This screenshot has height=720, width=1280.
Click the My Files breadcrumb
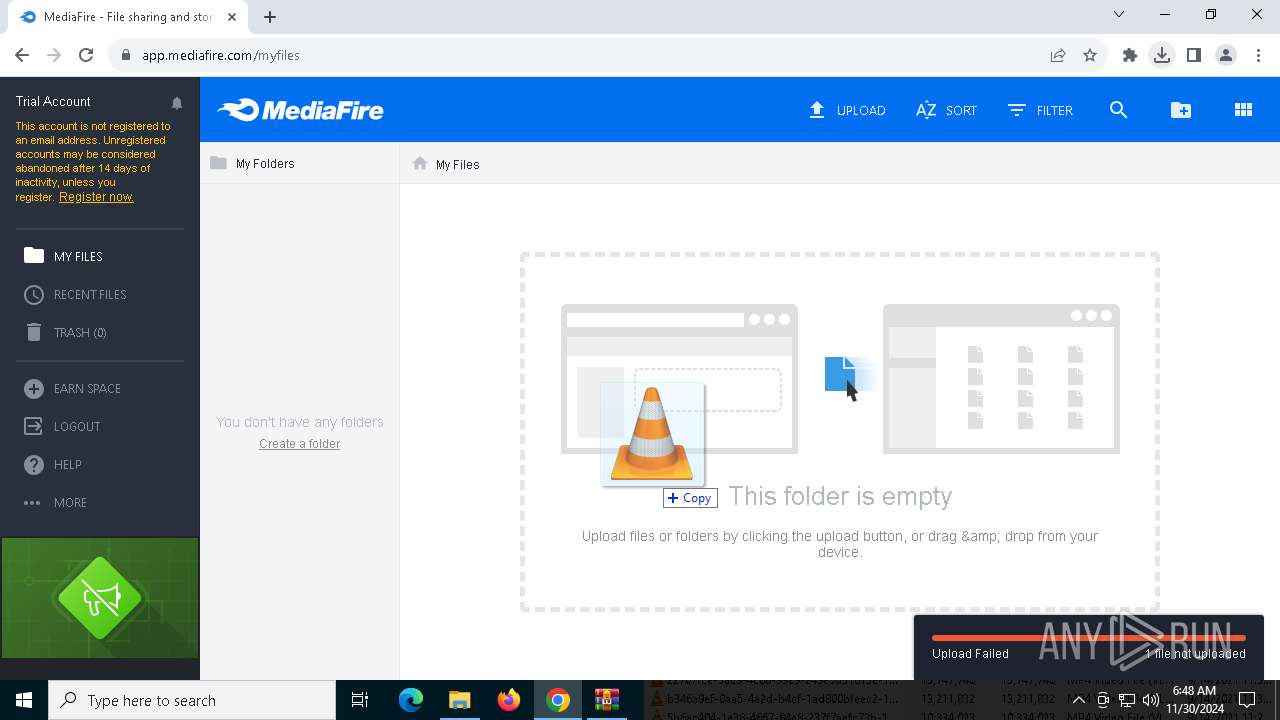click(x=457, y=164)
